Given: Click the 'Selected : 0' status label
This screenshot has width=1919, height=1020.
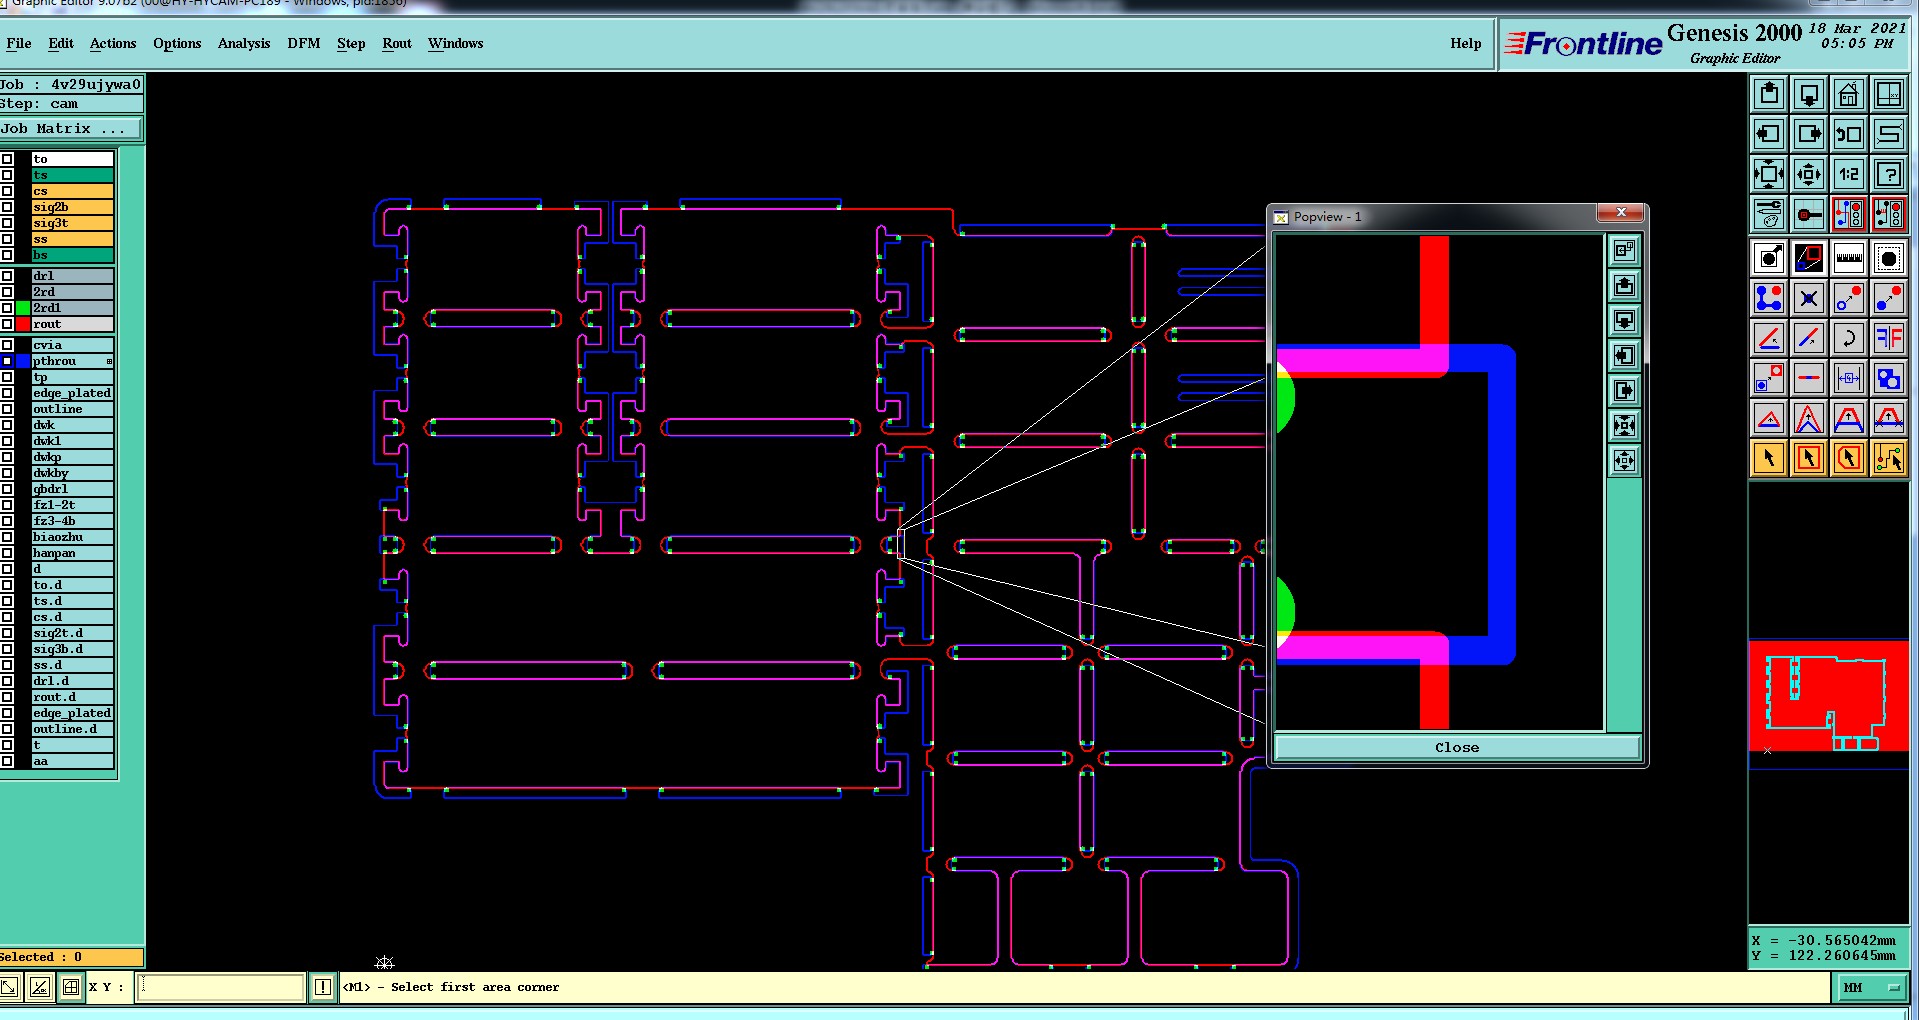Looking at the screenshot, I should (x=71, y=957).
